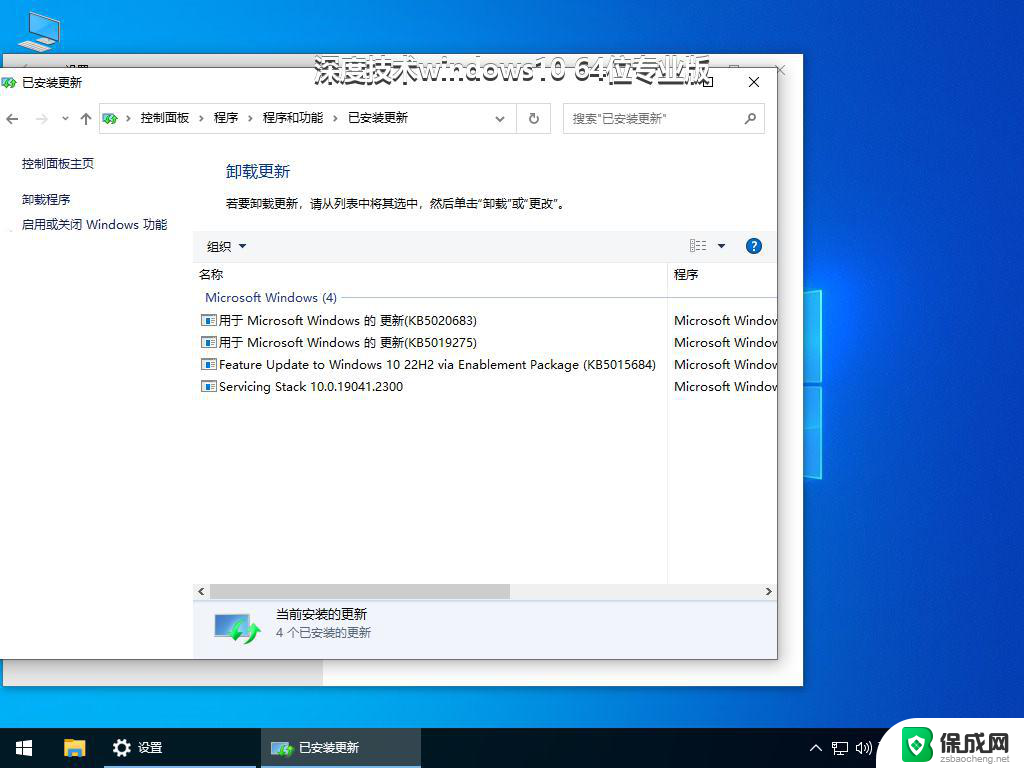Show hidden tray icons chevron

tap(816, 748)
